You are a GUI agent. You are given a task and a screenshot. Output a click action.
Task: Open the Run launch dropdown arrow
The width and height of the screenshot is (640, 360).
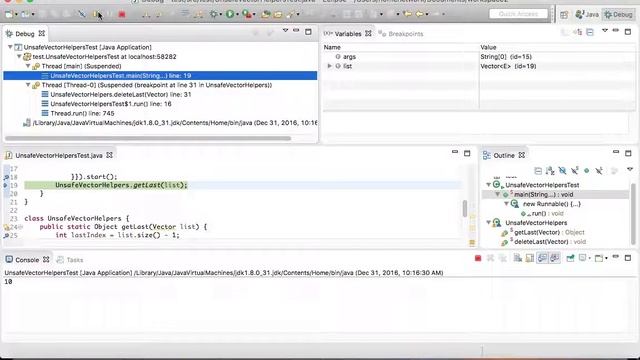pos(237,15)
